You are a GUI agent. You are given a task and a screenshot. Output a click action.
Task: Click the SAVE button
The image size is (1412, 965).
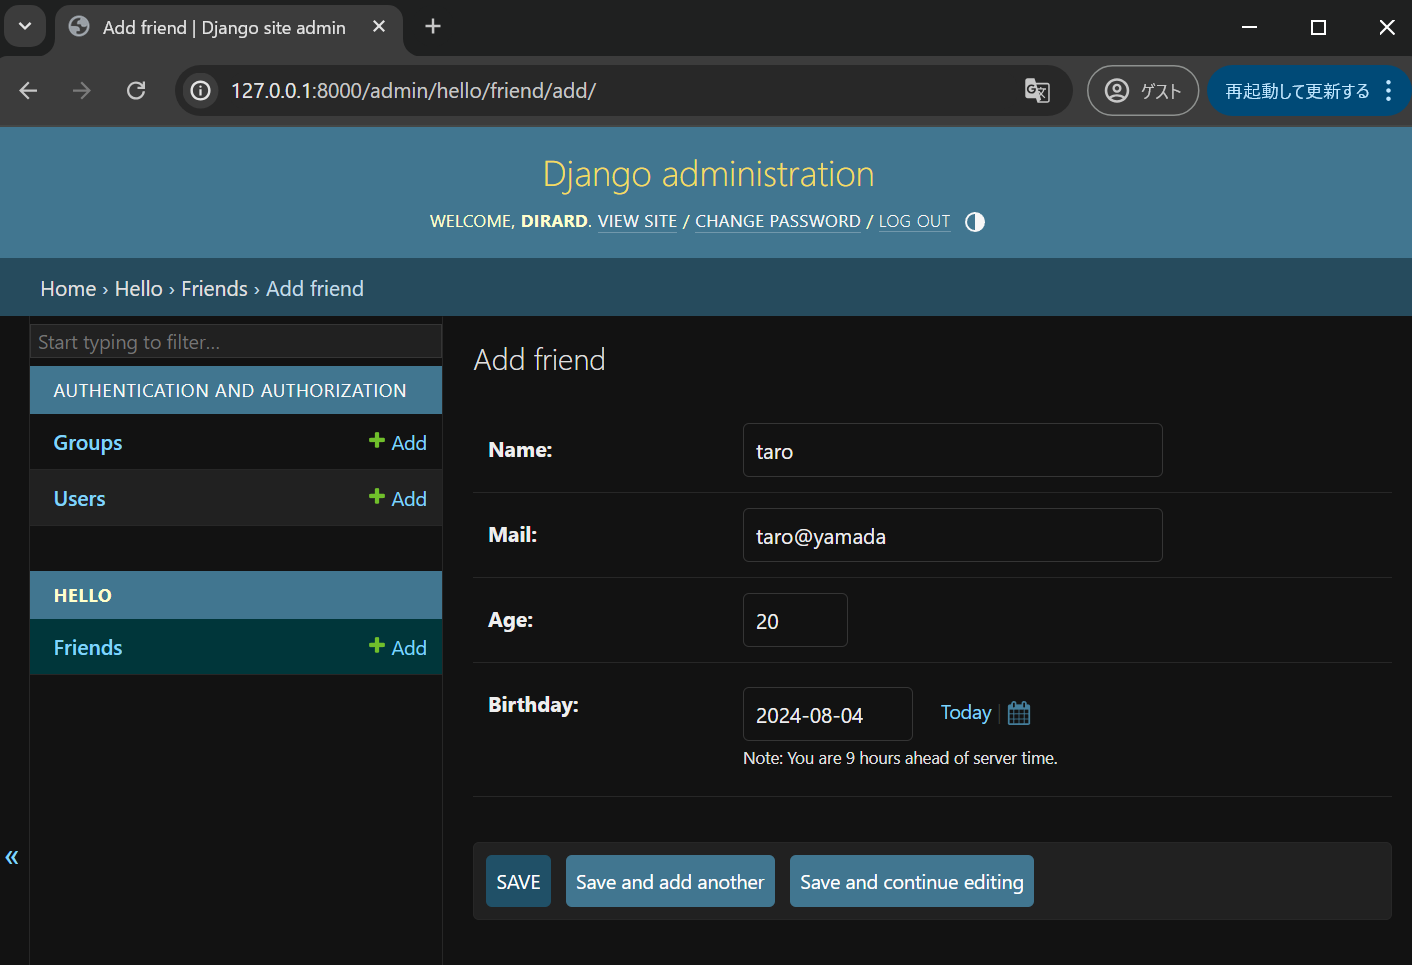click(x=518, y=881)
